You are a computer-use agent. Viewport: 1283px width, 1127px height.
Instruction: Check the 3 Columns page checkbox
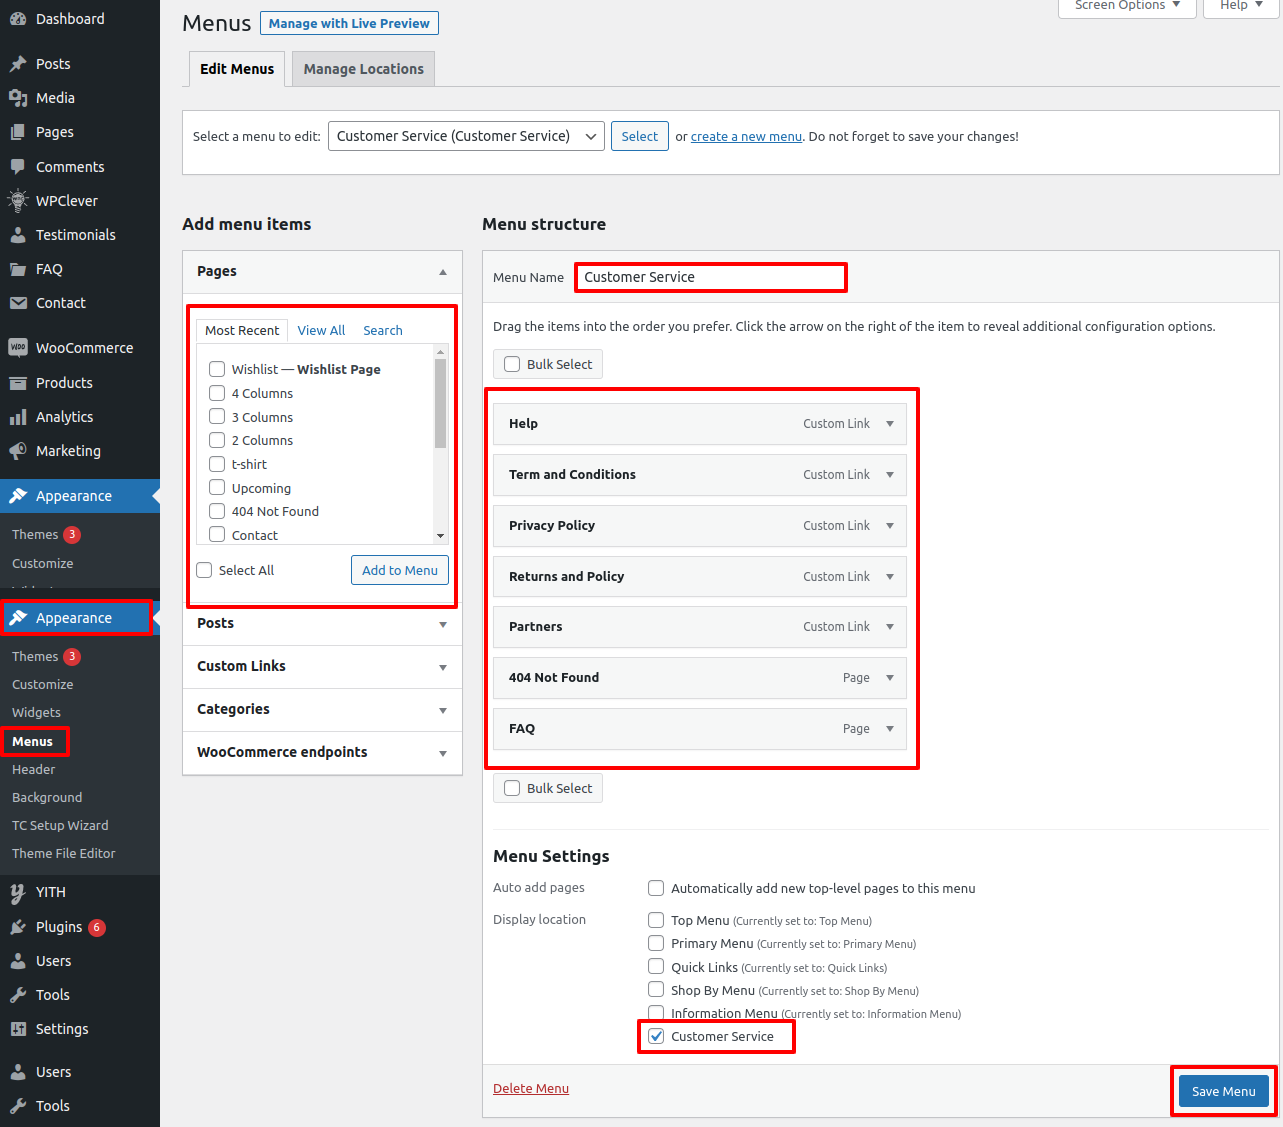217,416
